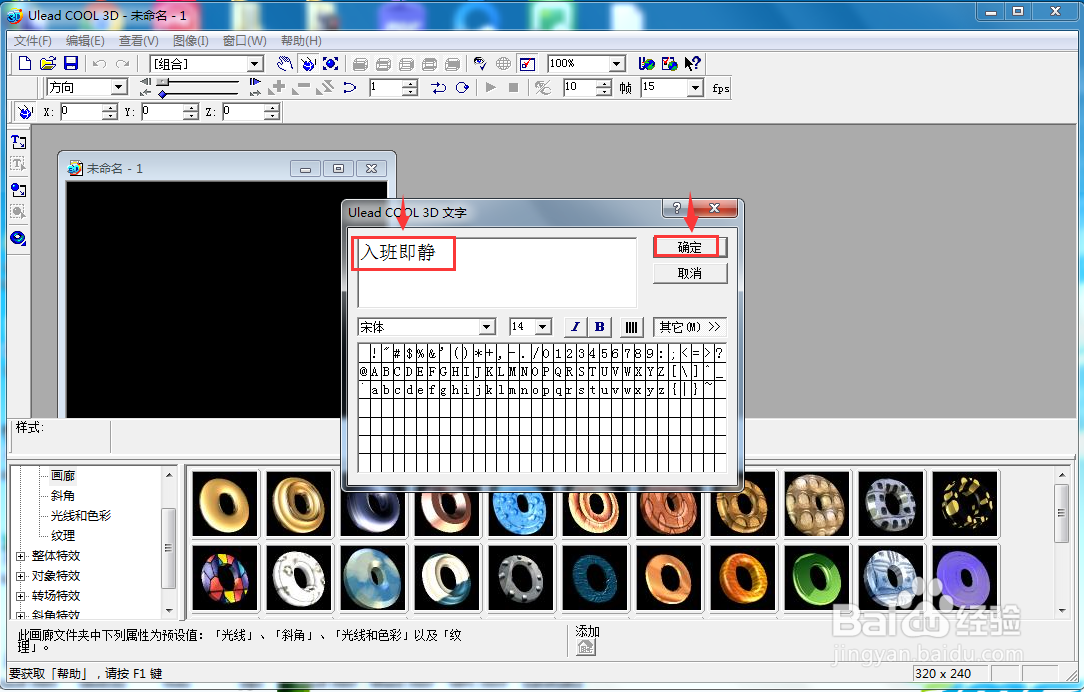Click the Insert text tool

(x=19, y=142)
